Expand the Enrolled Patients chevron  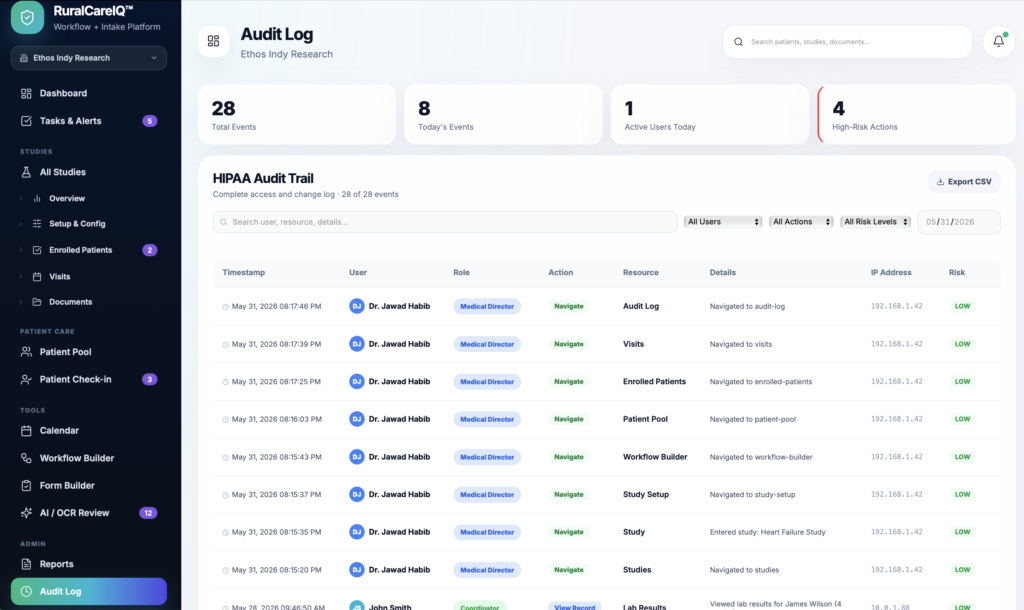21,250
